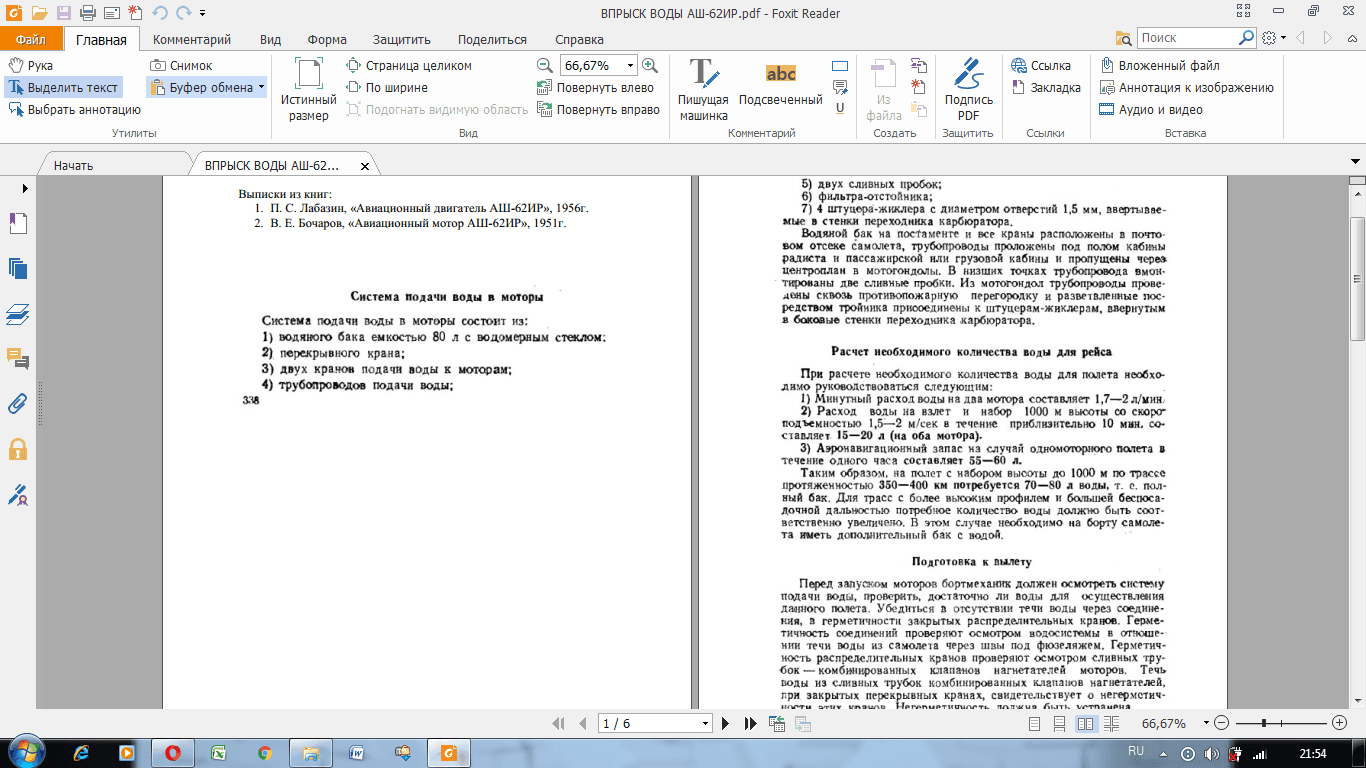Open the Bookmarks side panel
The image size is (1366, 768).
coord(17,223)
